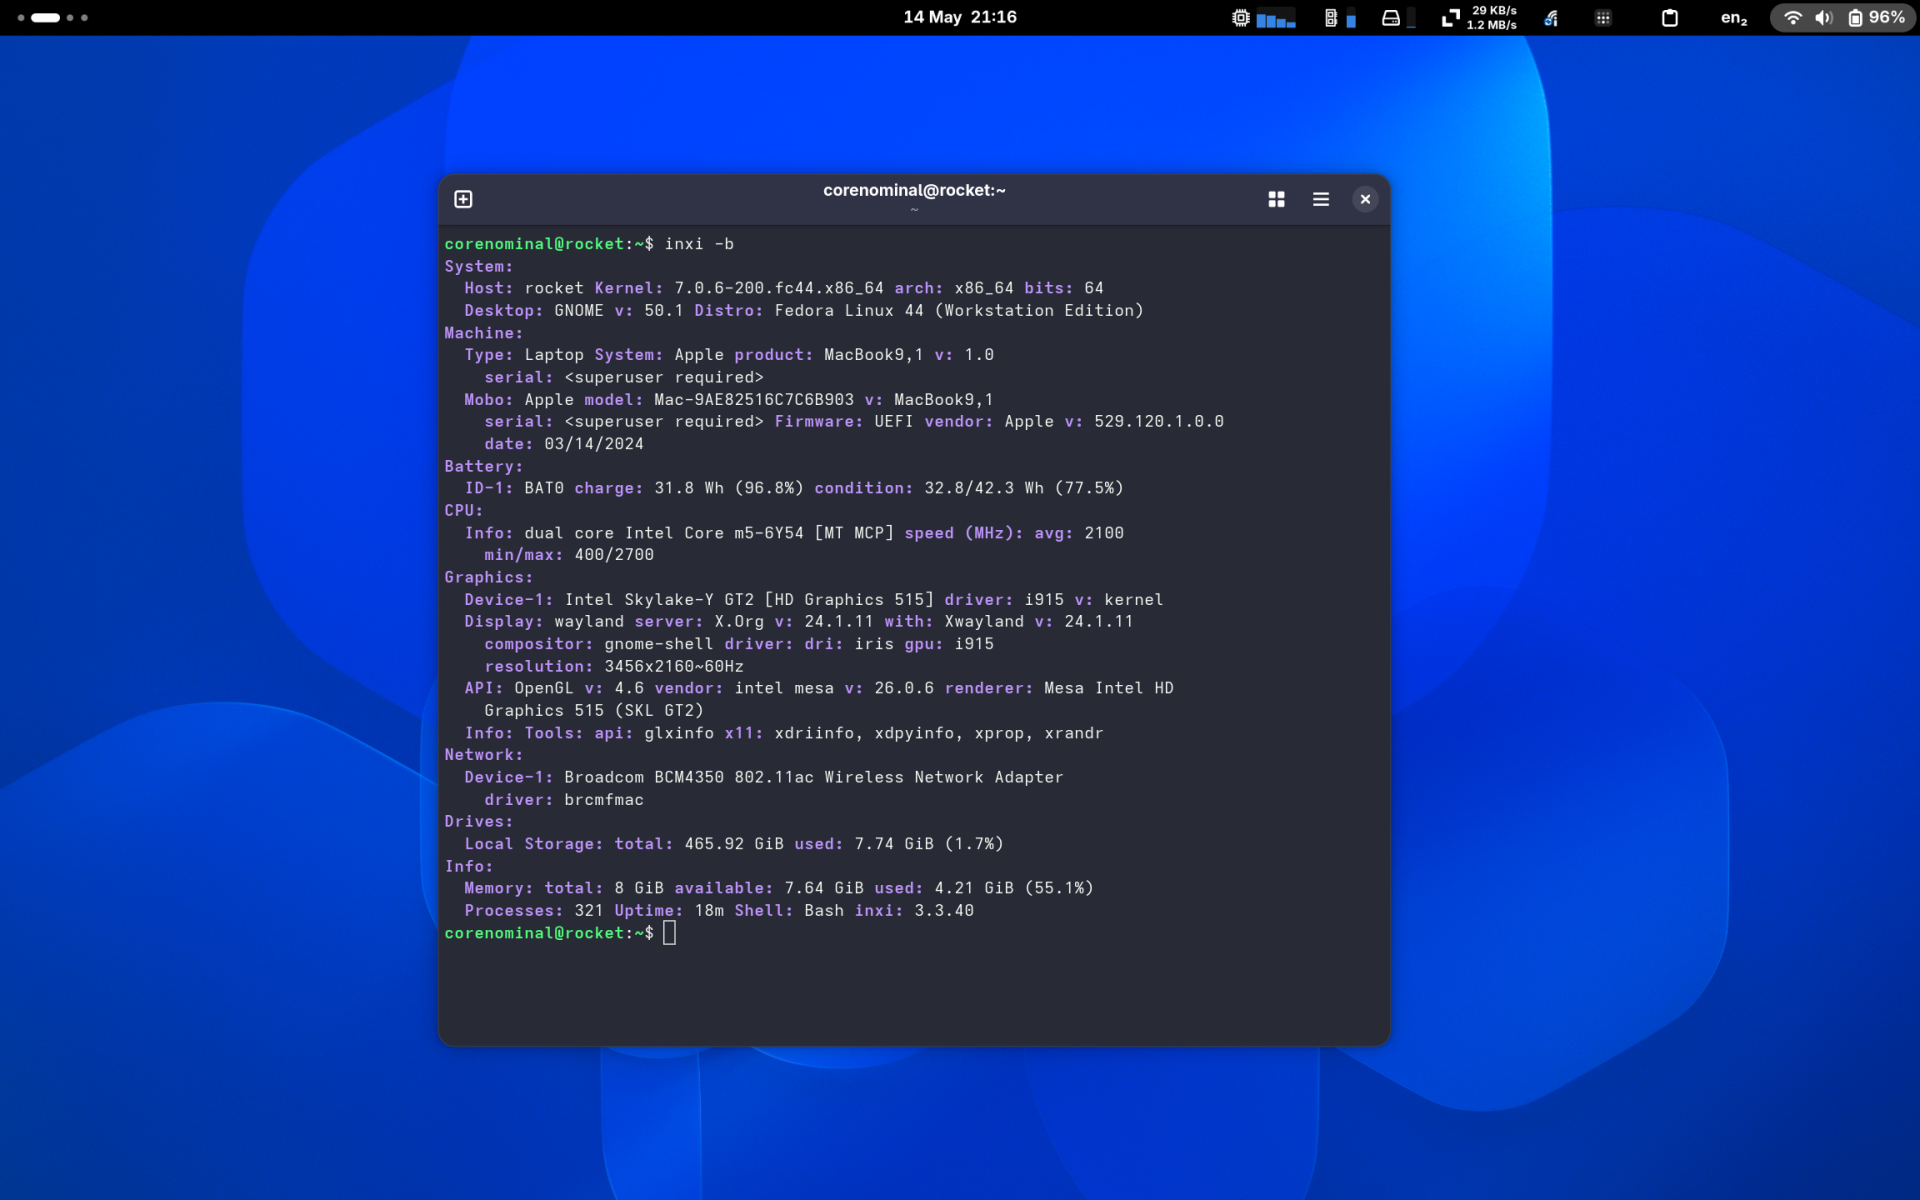Click the resolution 3456x2160~60Hz
Viewport: 1920px width, 1200px height.
(674, 667)
